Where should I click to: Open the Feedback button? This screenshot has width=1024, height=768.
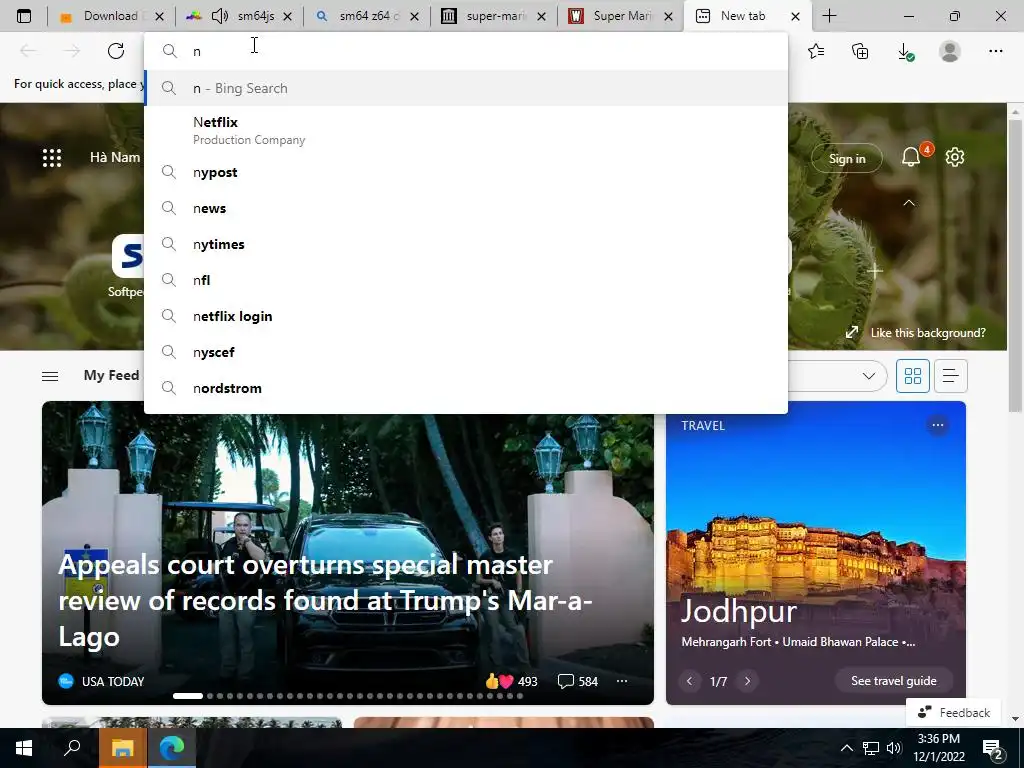[x=954, y=712]
